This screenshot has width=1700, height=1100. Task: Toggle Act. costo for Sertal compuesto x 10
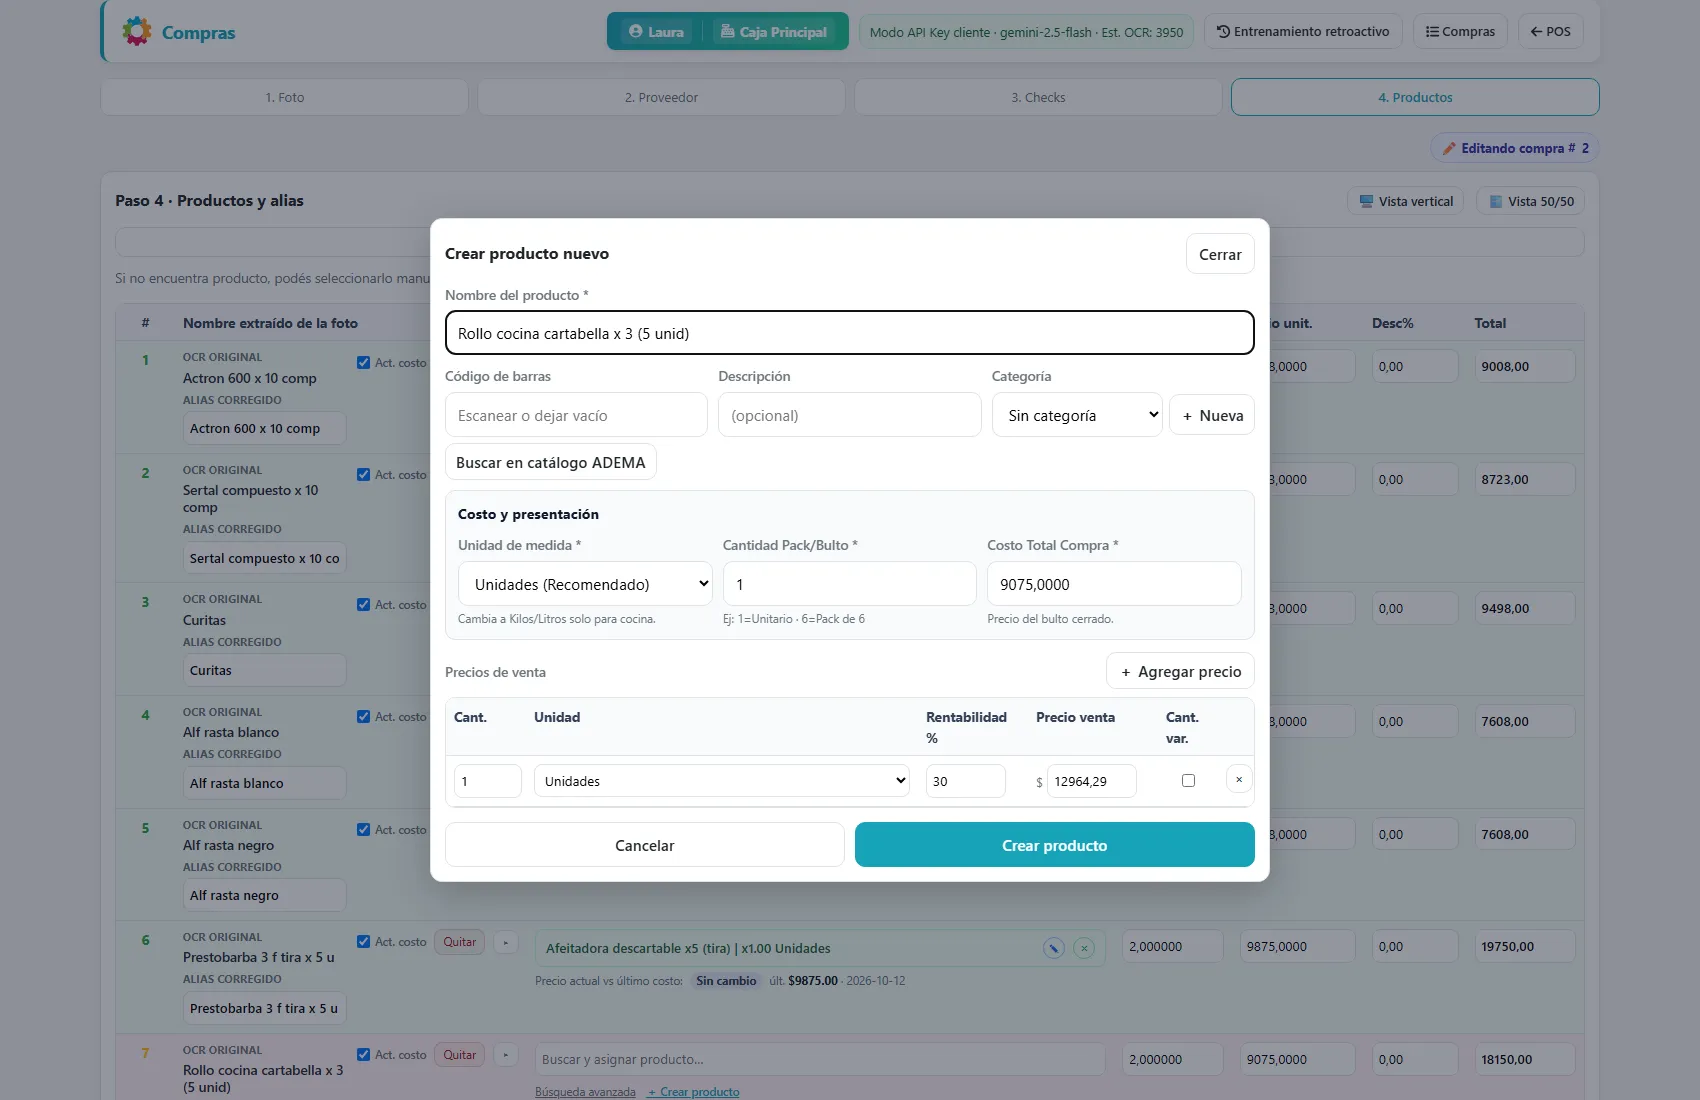(x=363, y=475)
